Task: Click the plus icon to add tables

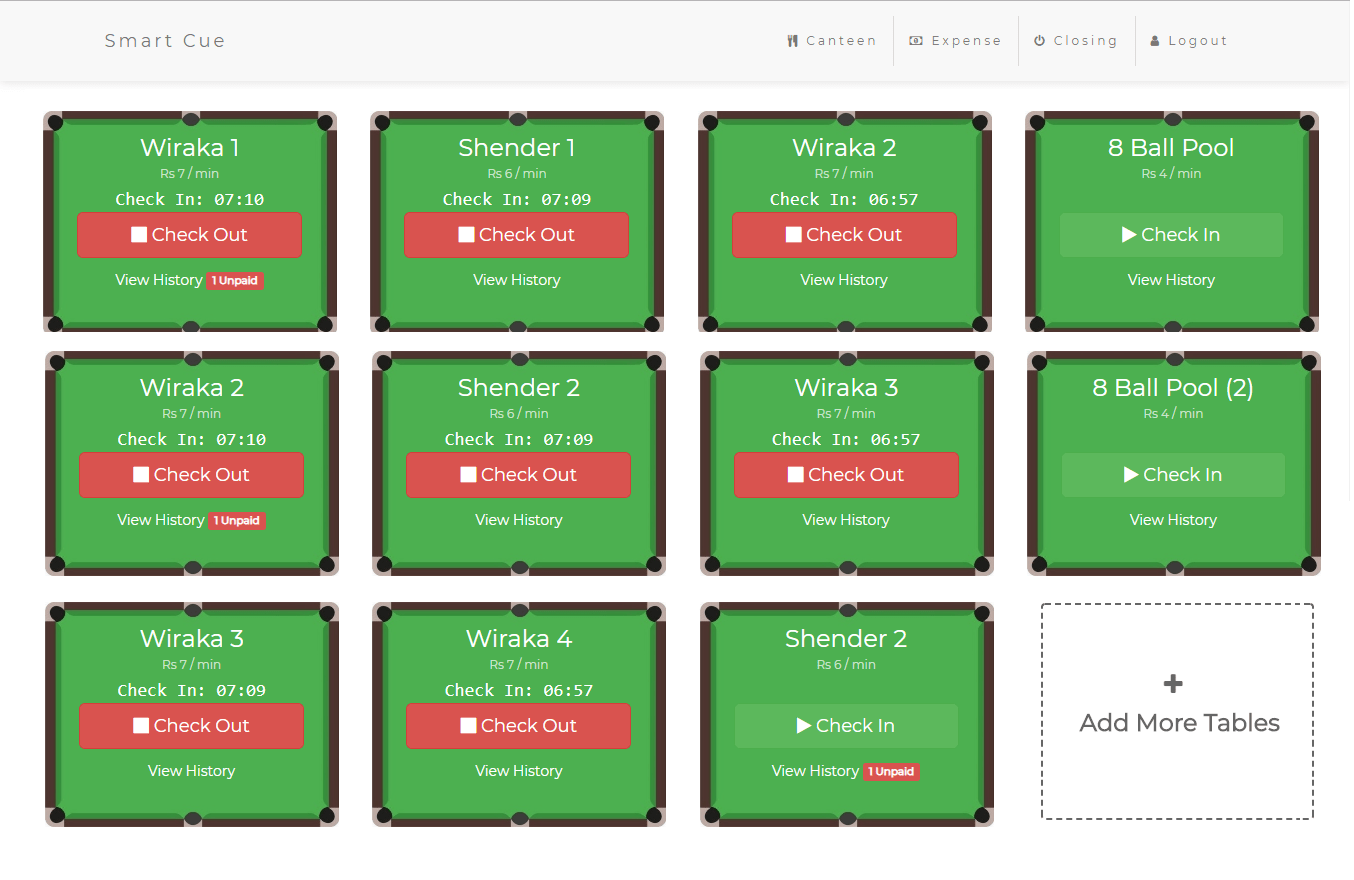Action: tap(1173, 684)
